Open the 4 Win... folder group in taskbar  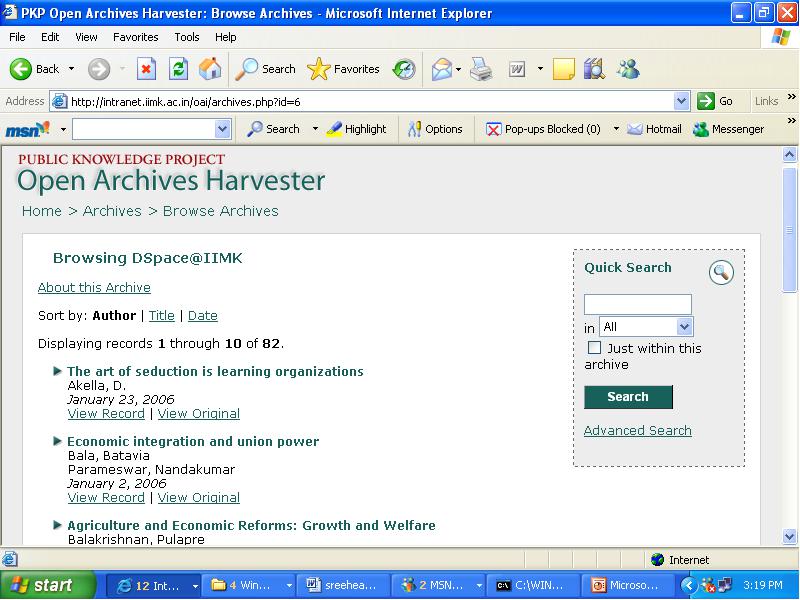[249, 585]
